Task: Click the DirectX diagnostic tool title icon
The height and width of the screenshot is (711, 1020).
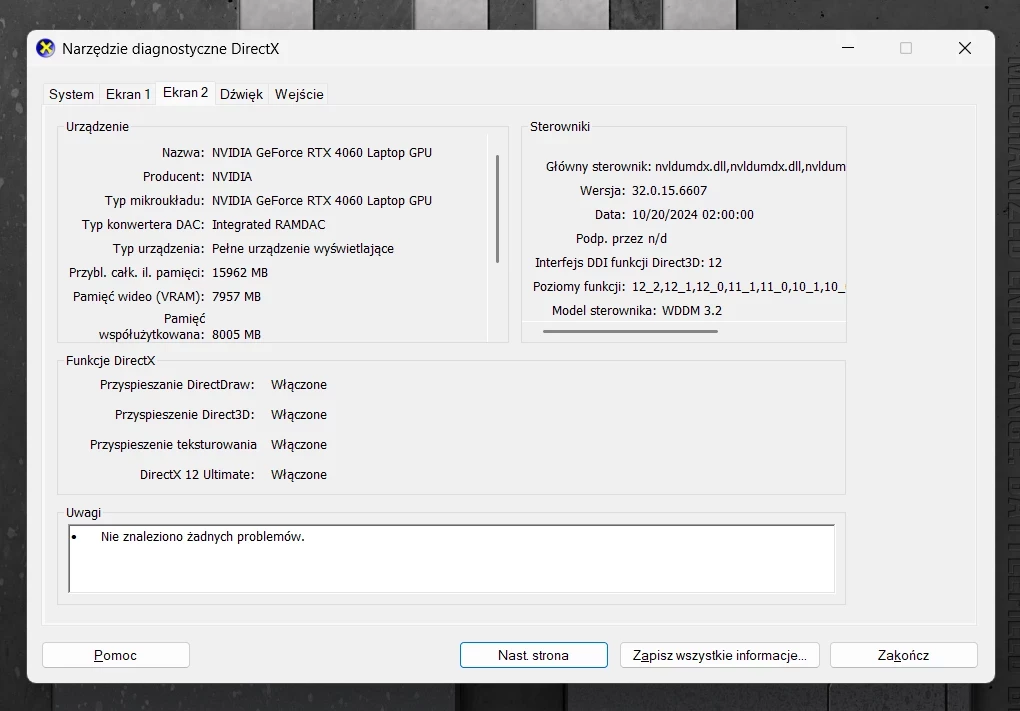Action: point(46,48)
